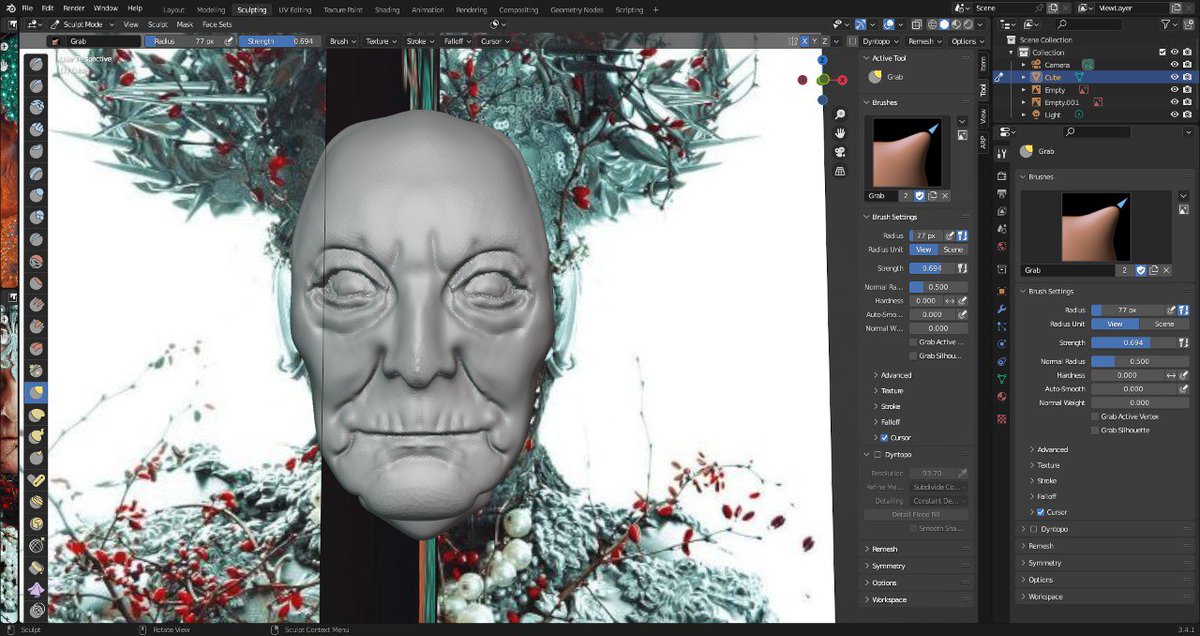Image resolution: width=1200 pixels, height=636 pixels.
Task: Enable Grab Active Vertex in properties panel
Action: pyautogui.click(x=1095, y=416)
